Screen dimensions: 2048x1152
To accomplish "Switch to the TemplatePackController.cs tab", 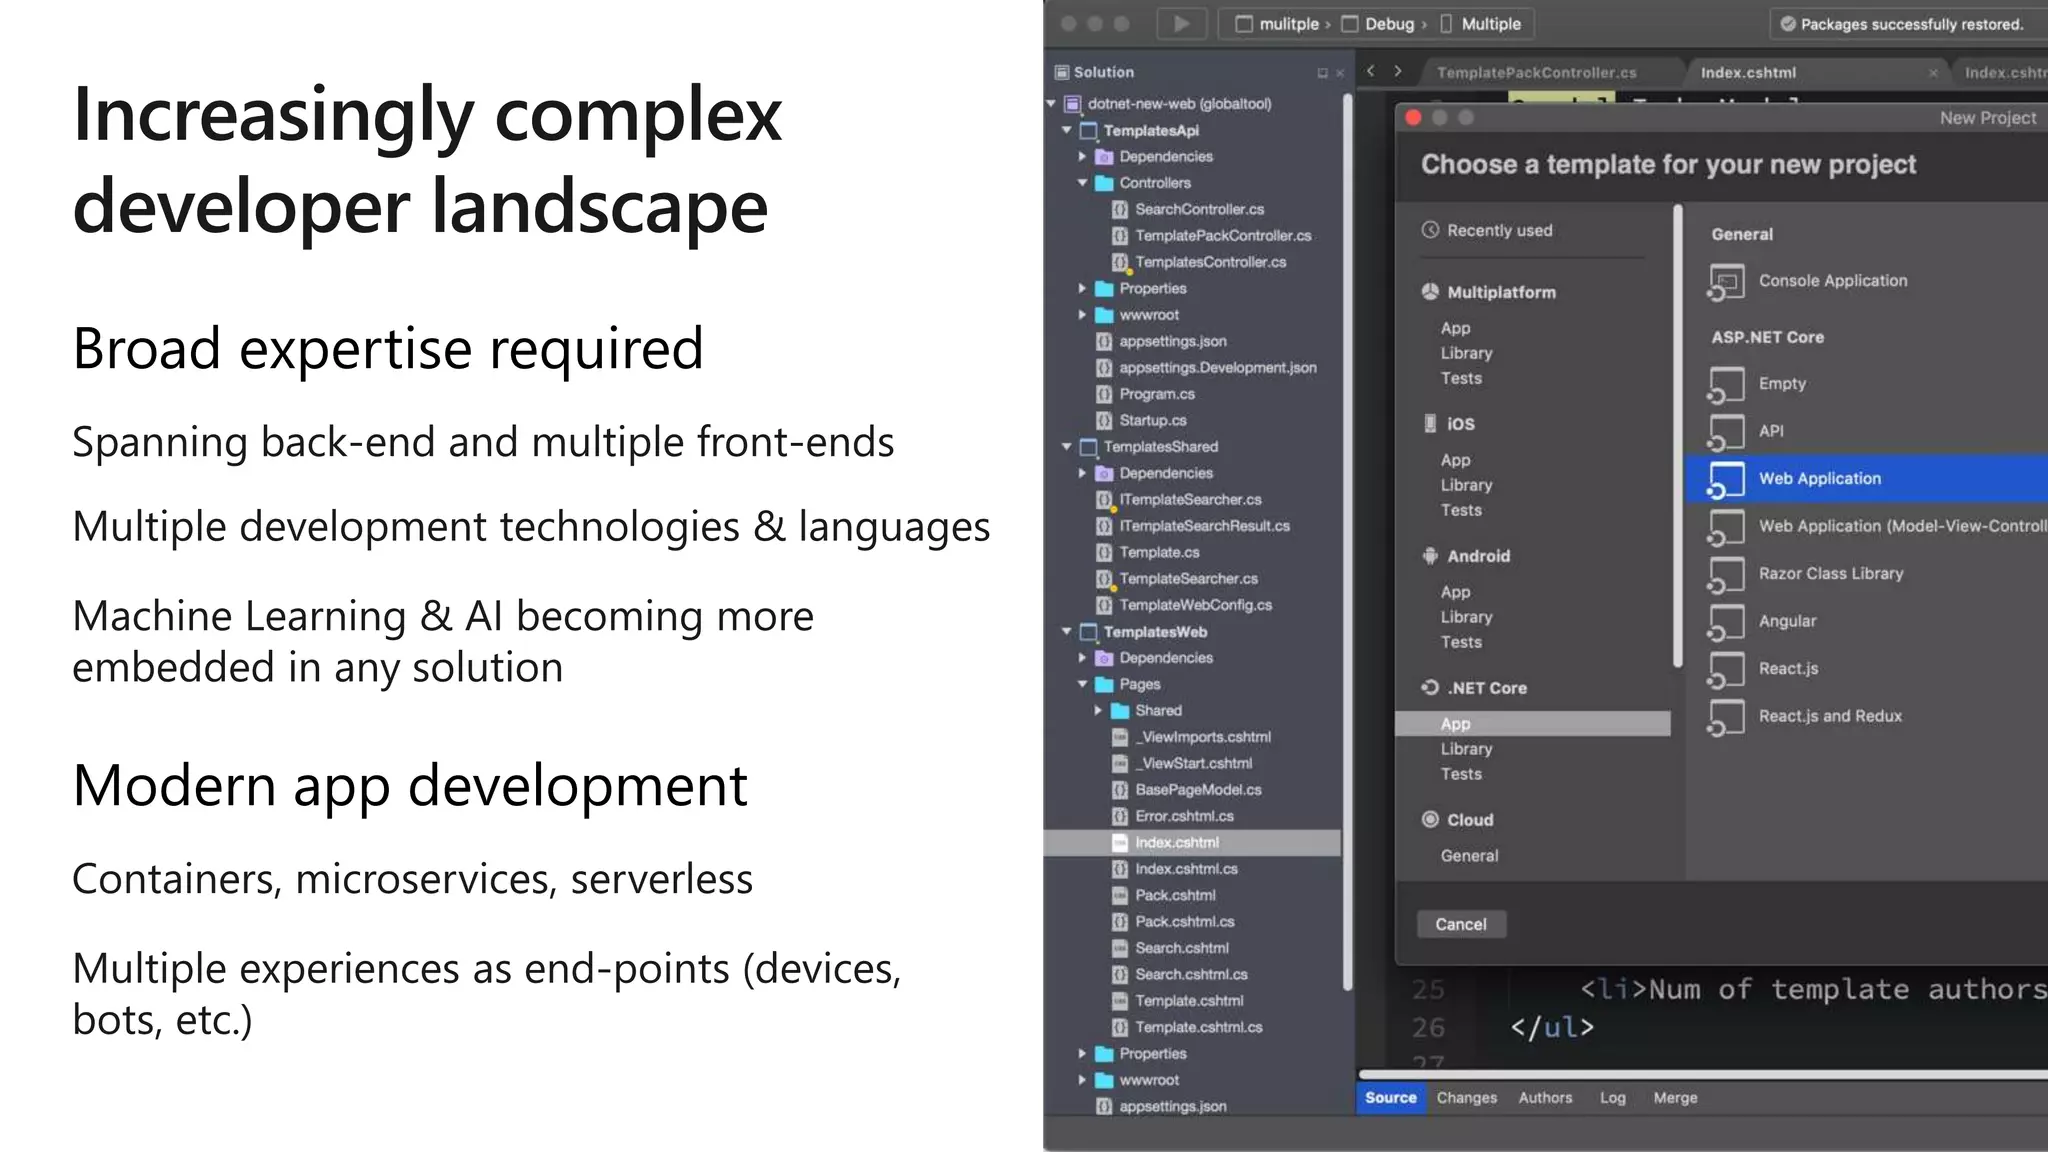I will [1536, 72].
